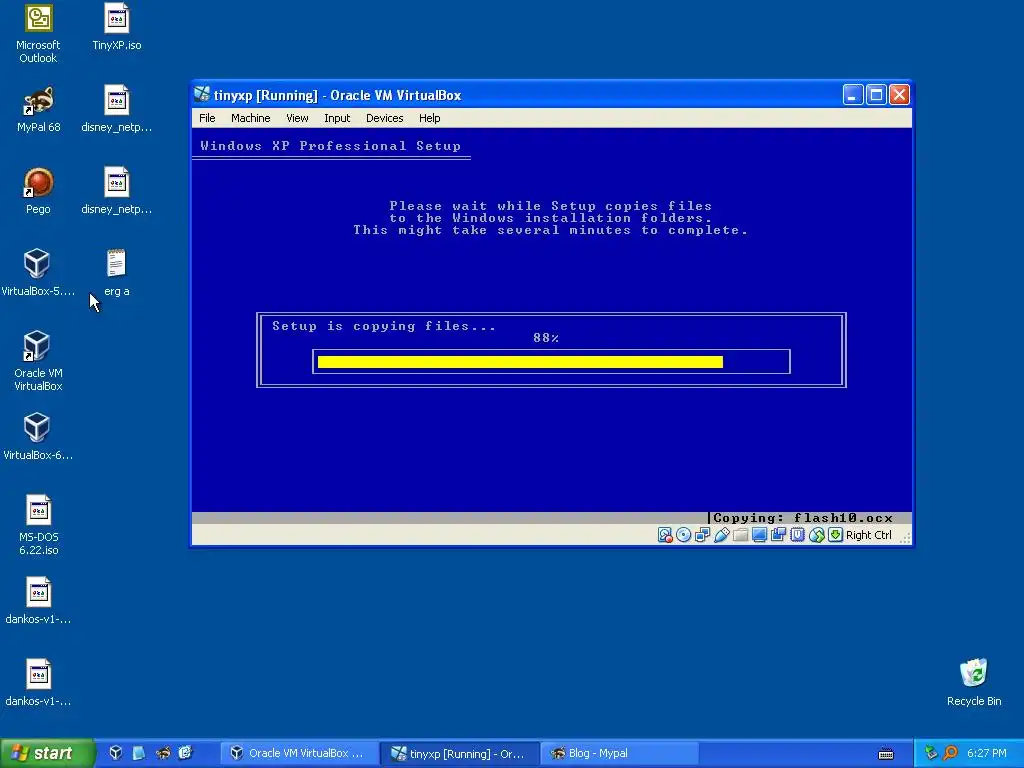Select the Microsoft Outlook desktop icon

[x=38, y=34]
